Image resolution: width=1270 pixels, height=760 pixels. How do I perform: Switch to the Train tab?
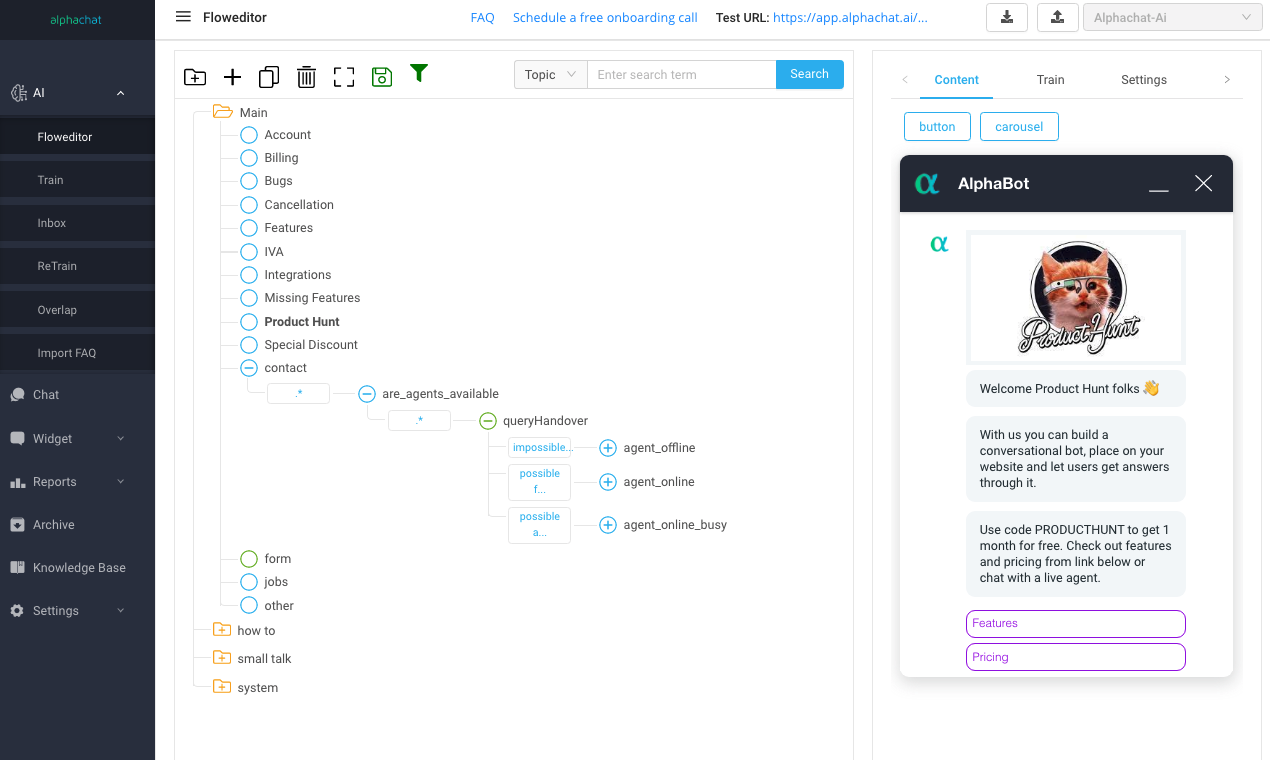(x=1050, y=79)
